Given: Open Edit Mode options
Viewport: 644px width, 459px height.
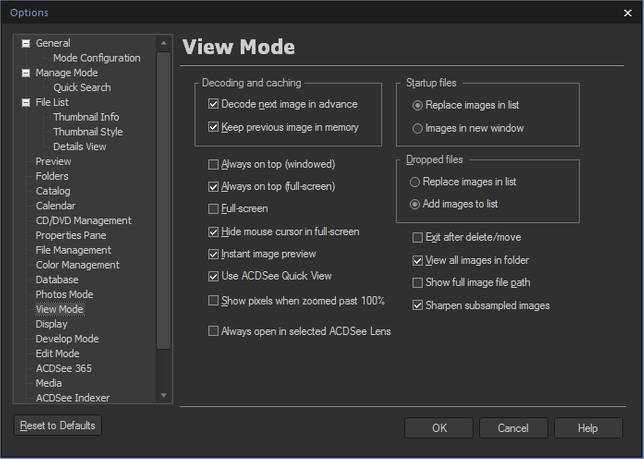Looking at the screenshot, I should coord(57,353).
